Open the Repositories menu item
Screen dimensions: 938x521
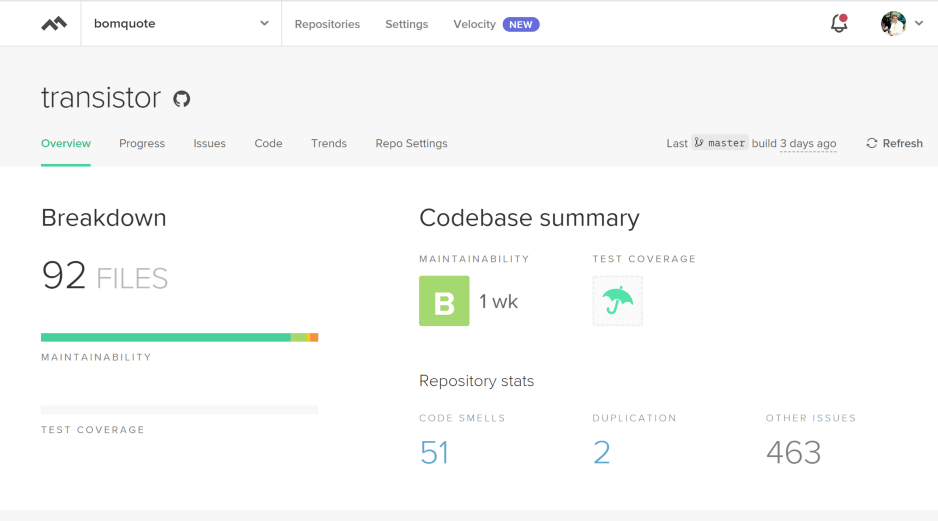pyautogui.click(x=327, y=25)
